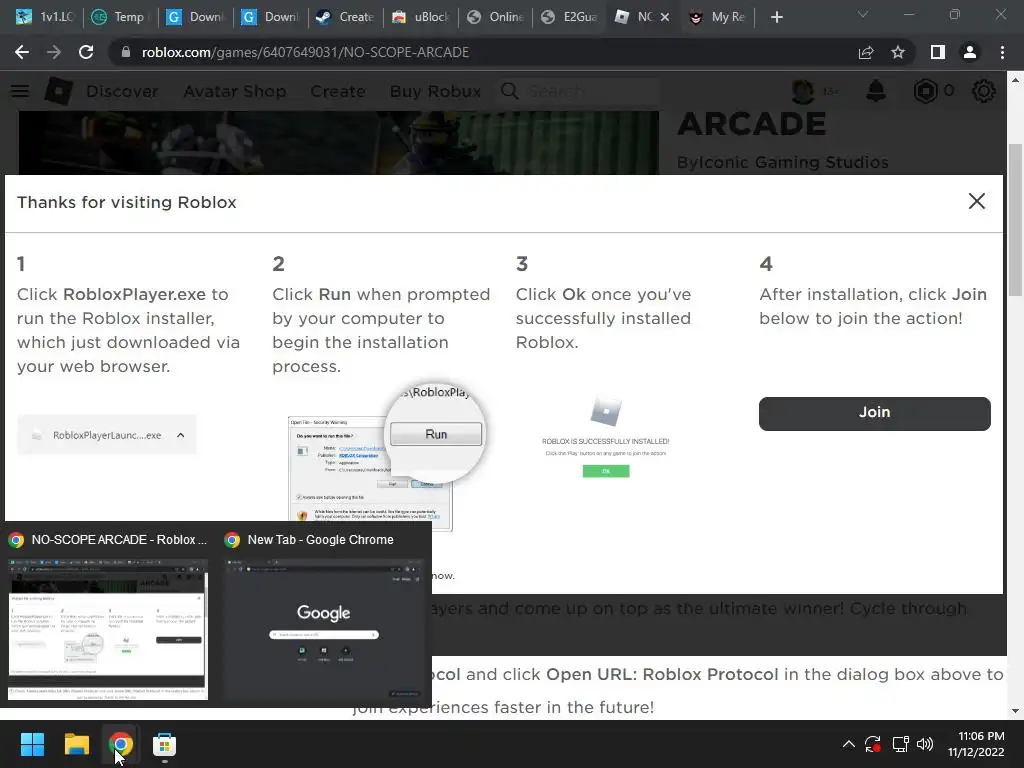Click the Join button
Screen dimensions: 1024x768
[874, 413]
